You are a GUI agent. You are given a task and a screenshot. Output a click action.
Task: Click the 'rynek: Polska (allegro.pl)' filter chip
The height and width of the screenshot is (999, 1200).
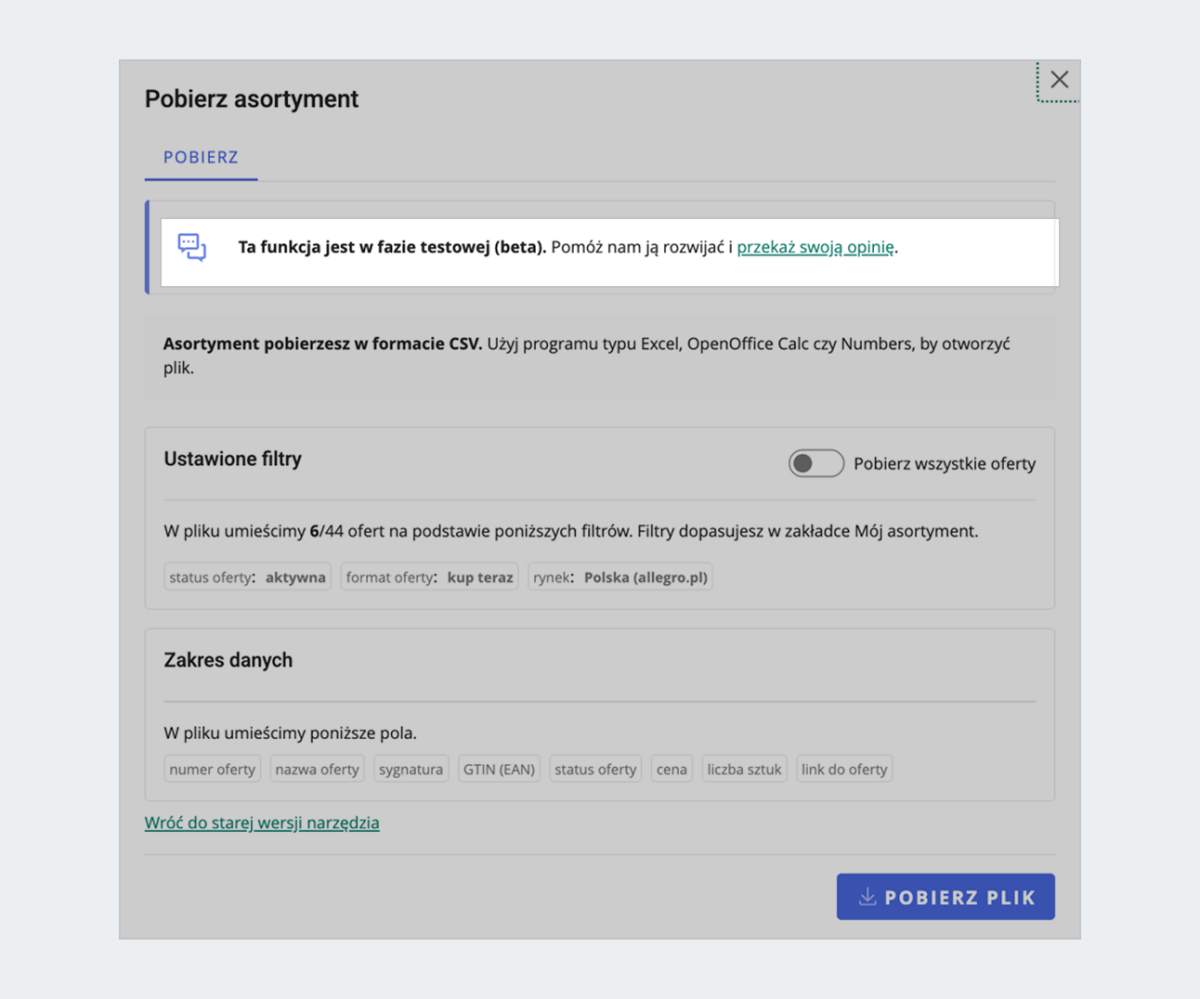click(620, 577)
